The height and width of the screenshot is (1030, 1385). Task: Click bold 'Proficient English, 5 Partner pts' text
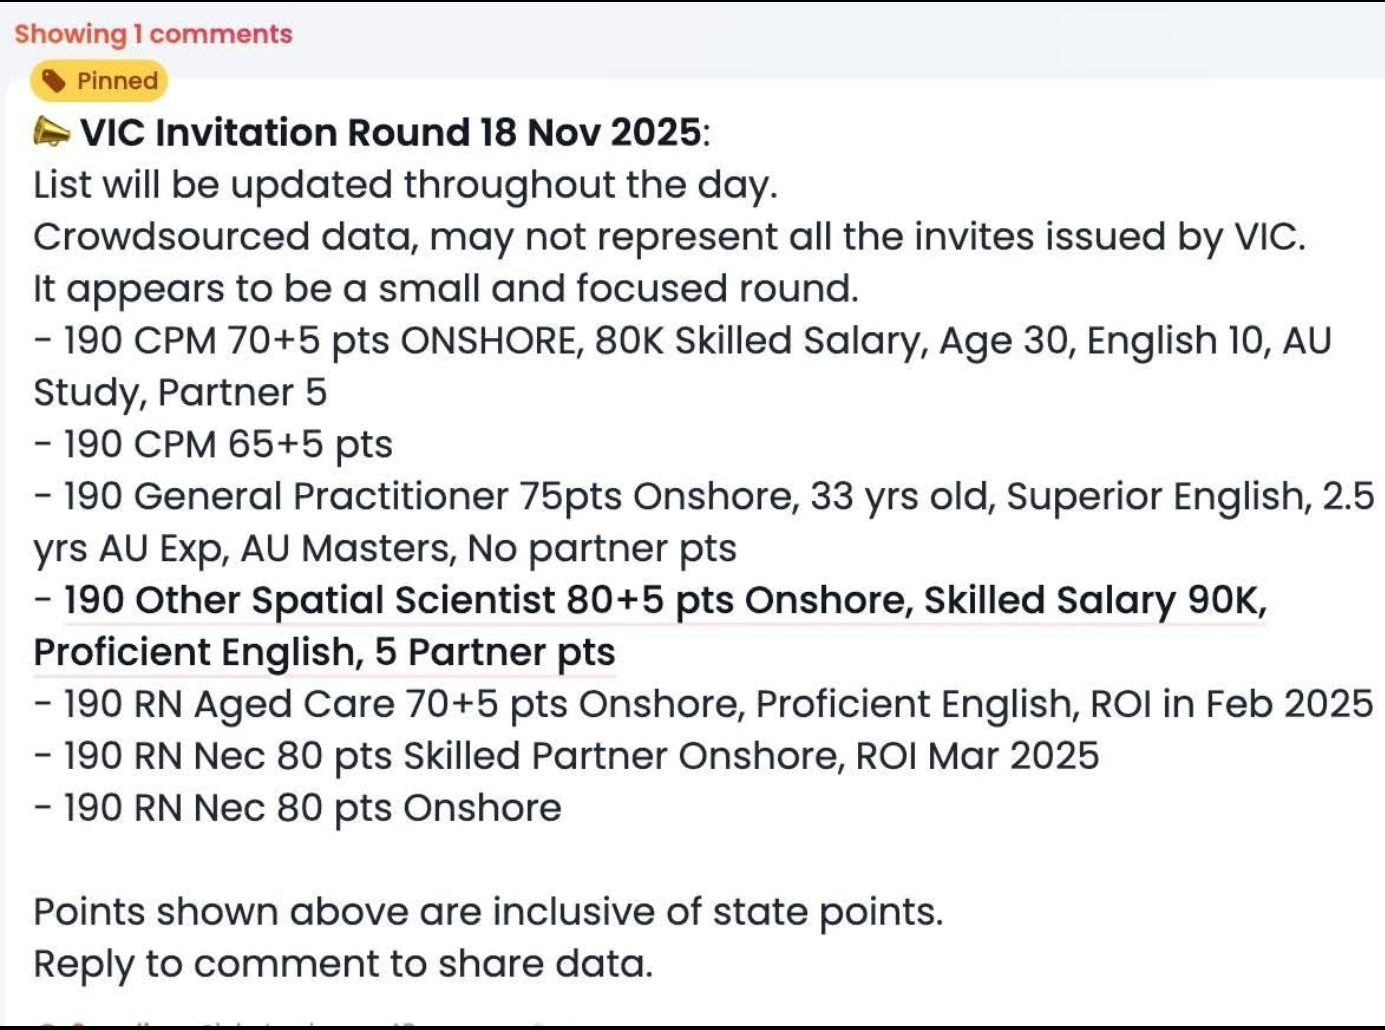click(324, 653)
